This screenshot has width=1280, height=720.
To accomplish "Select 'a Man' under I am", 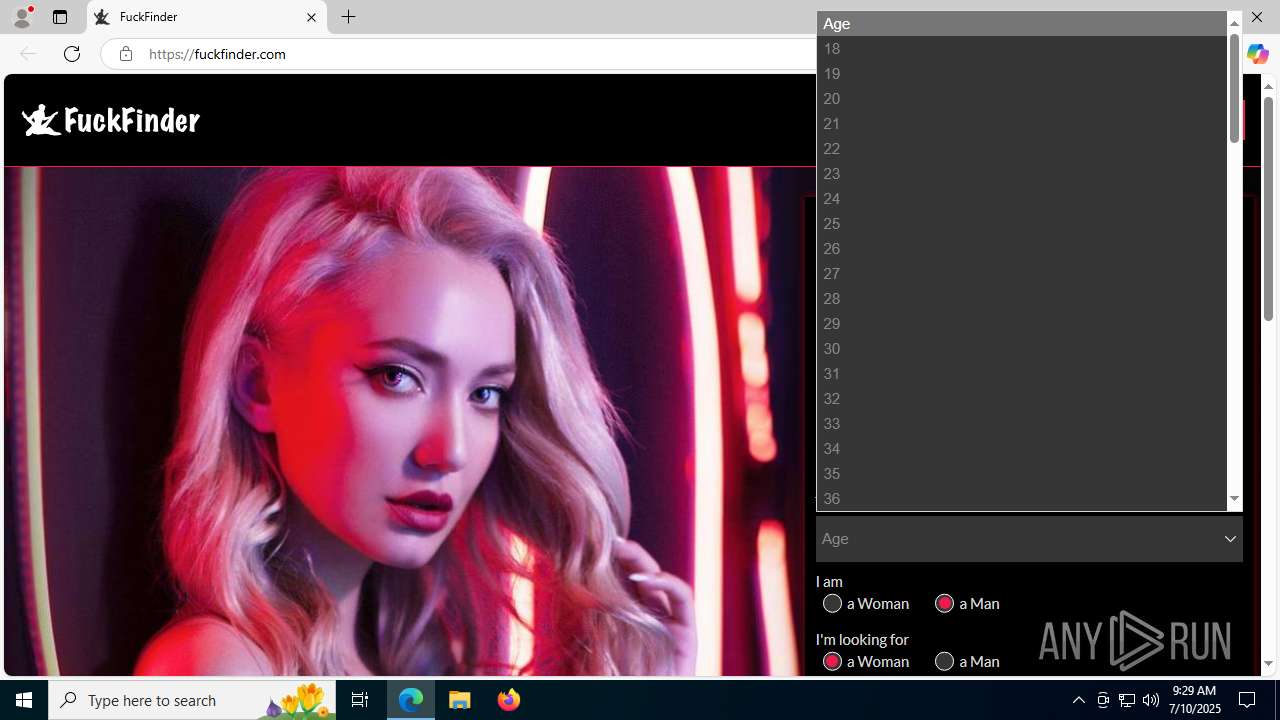I will point(944,603).
